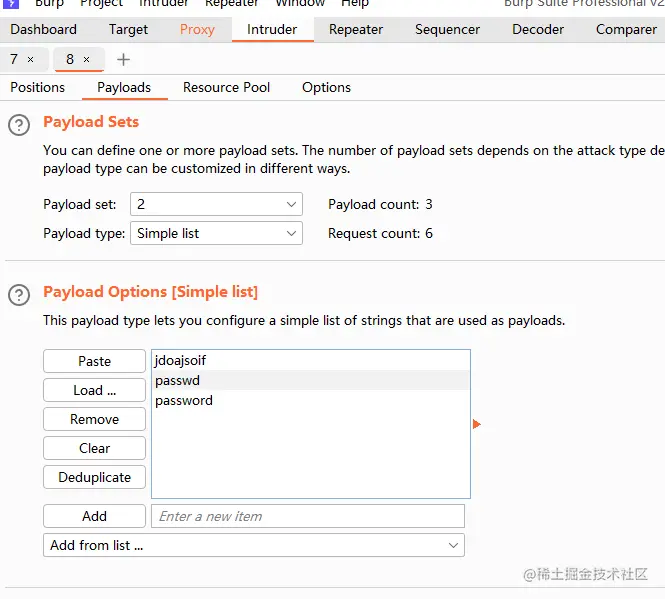Add a new Intruder tab with plus
Image resolution: width=665 pixels, height=599 pixels.
point(123,59)
